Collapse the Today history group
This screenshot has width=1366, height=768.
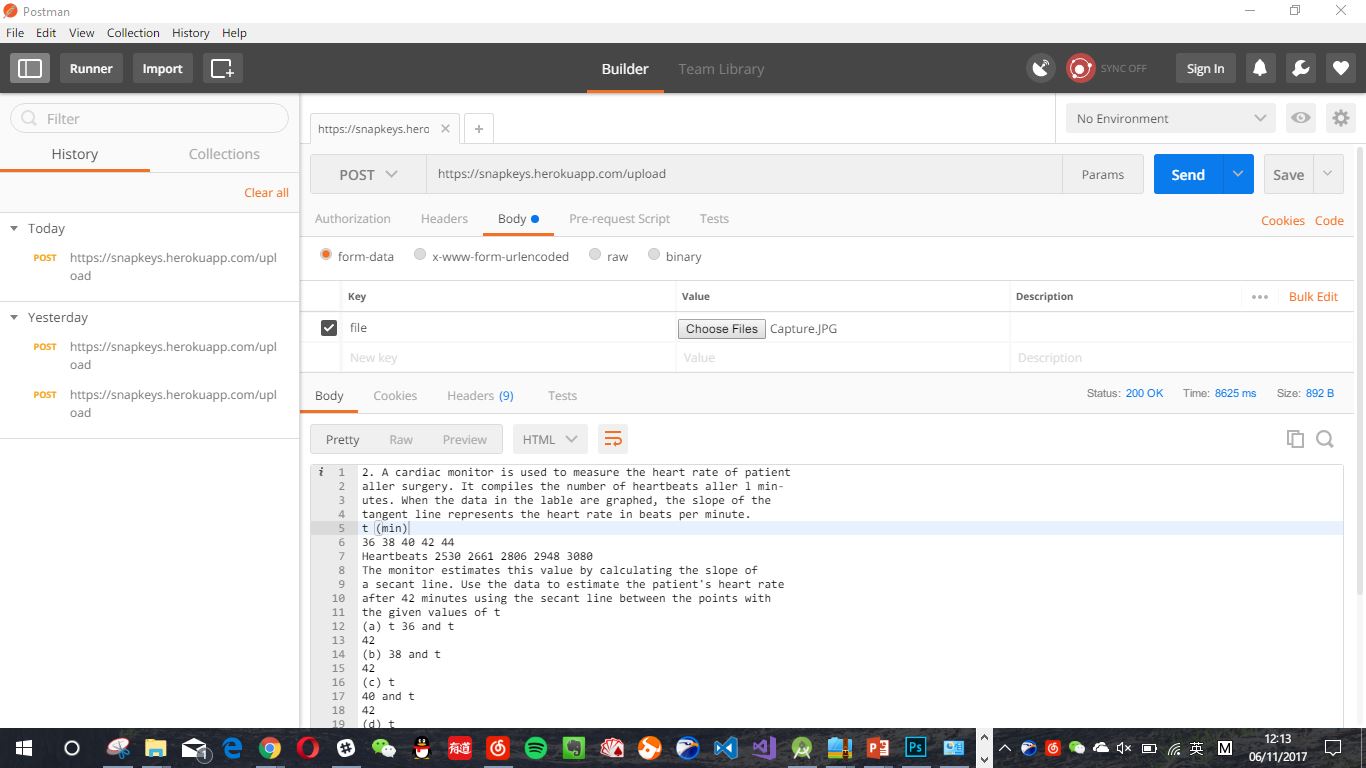(x=14, y=229)
